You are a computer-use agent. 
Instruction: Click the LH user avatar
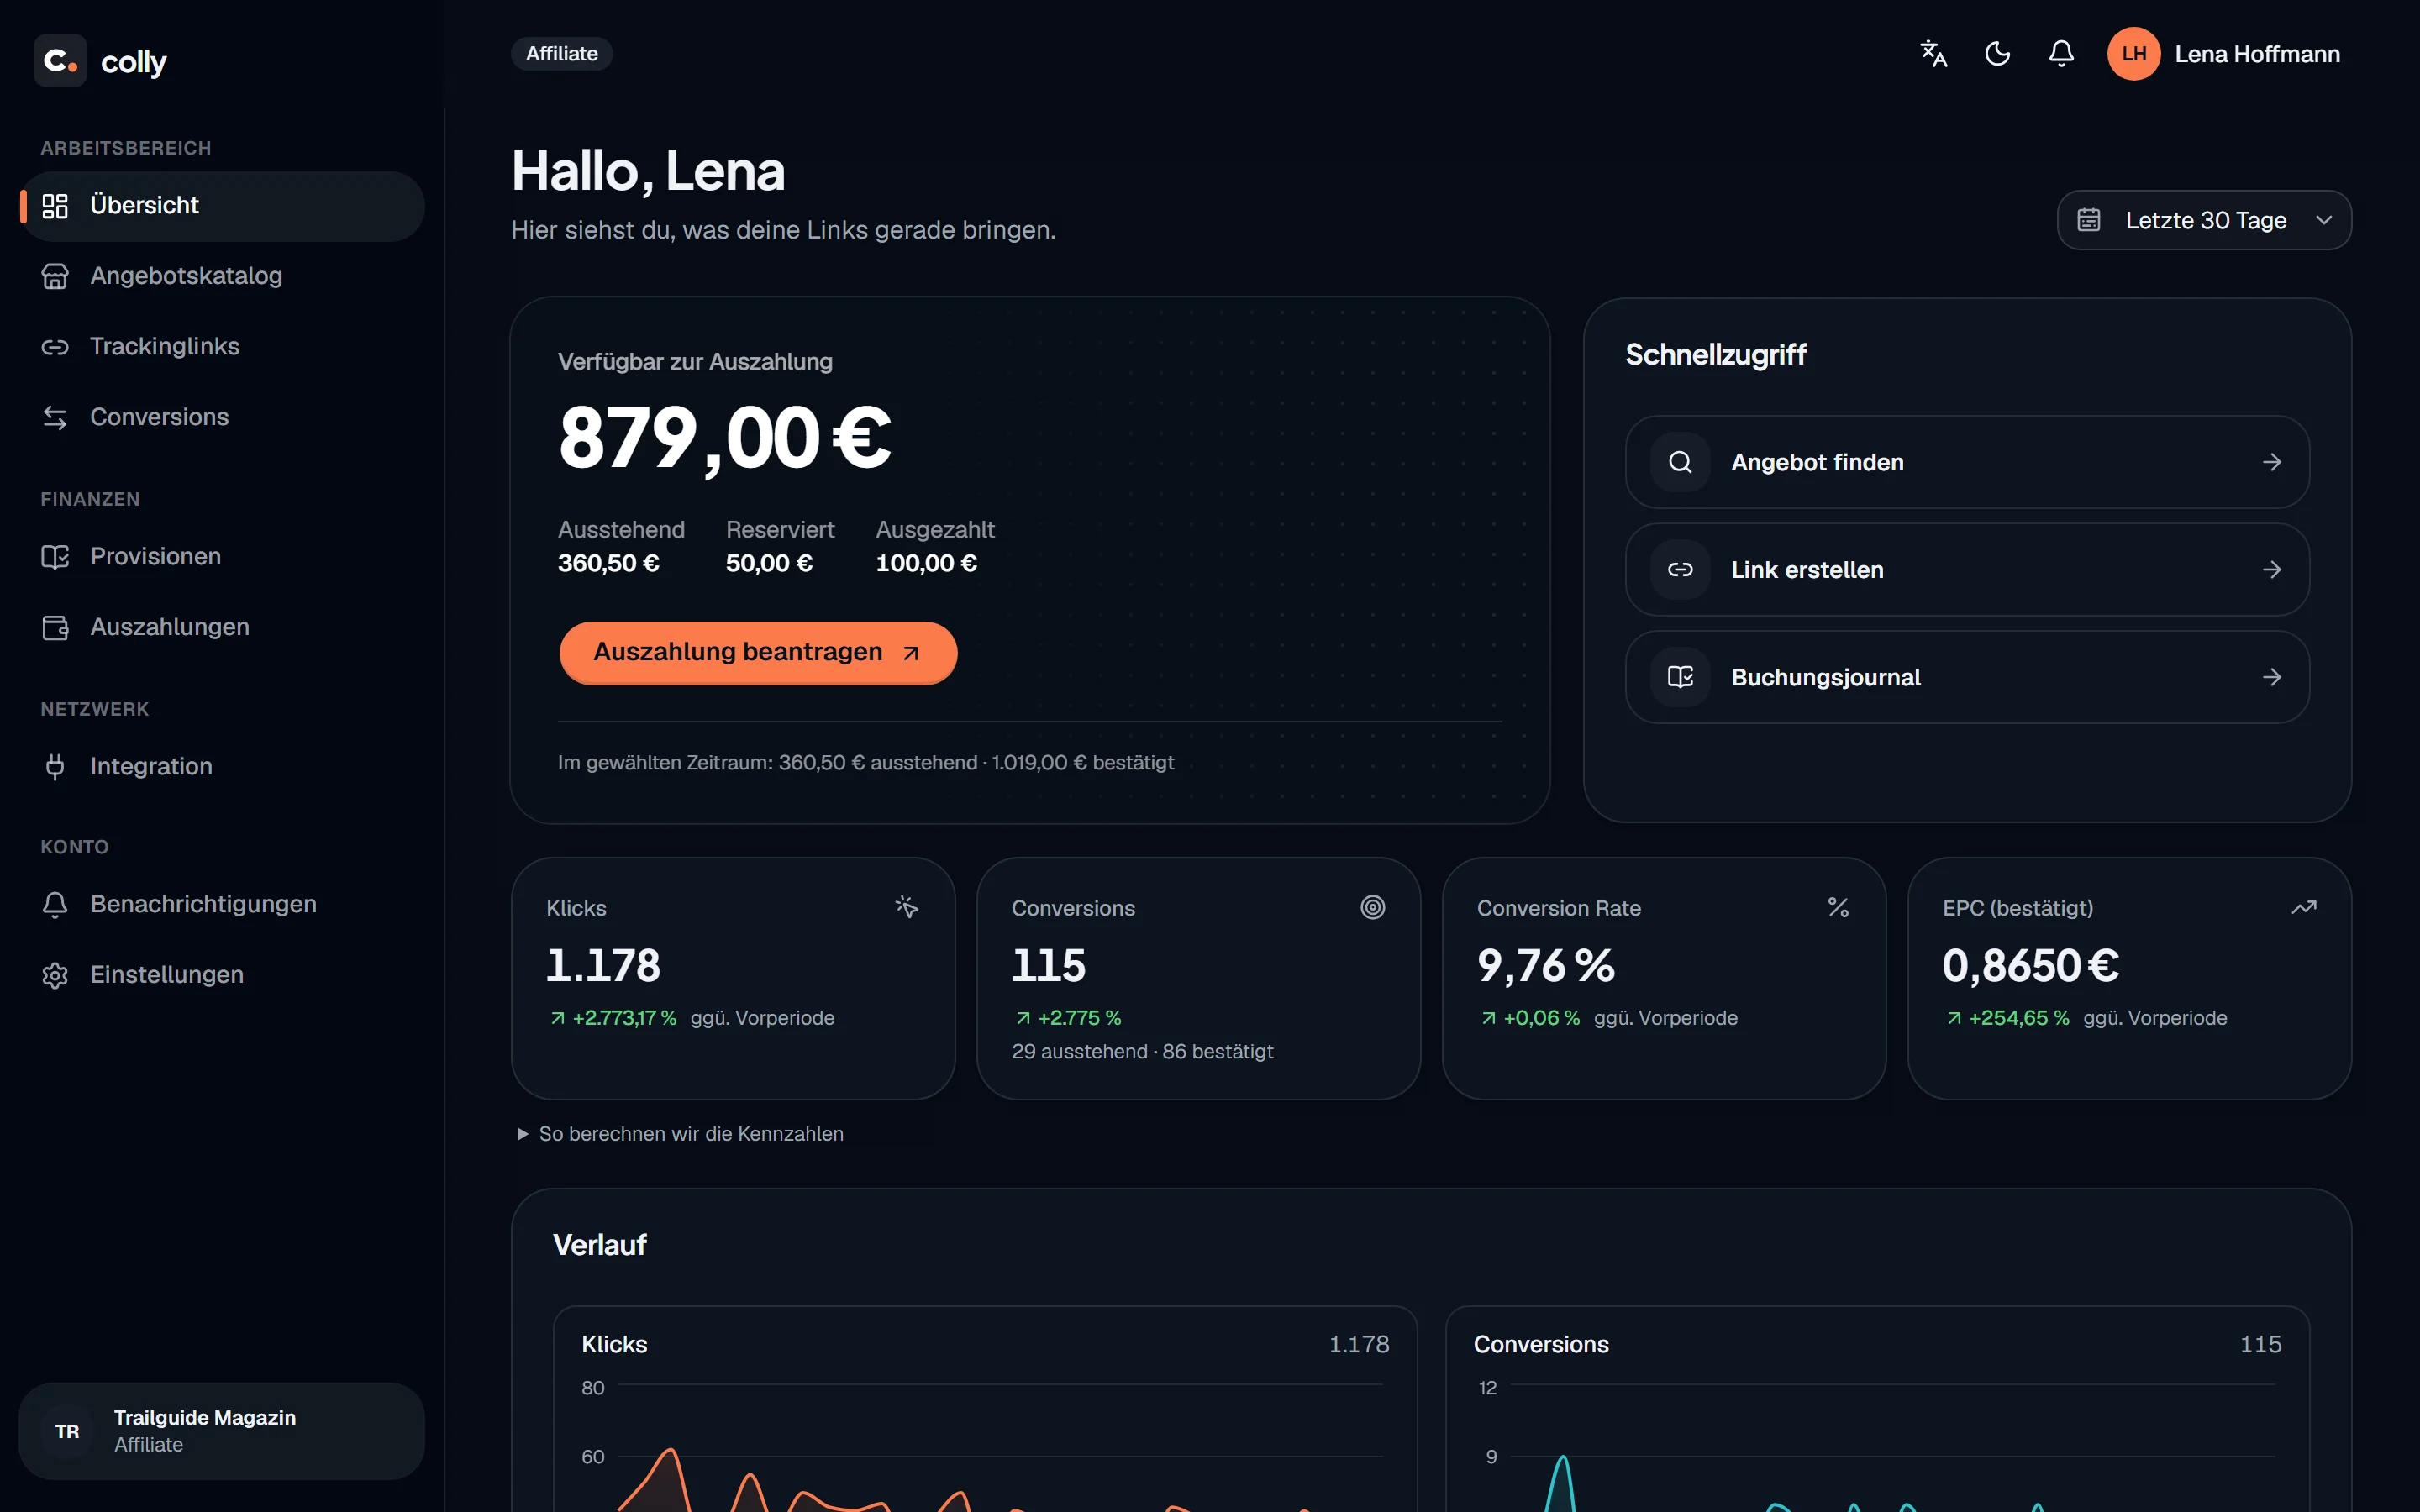[x=2133, y=54]
